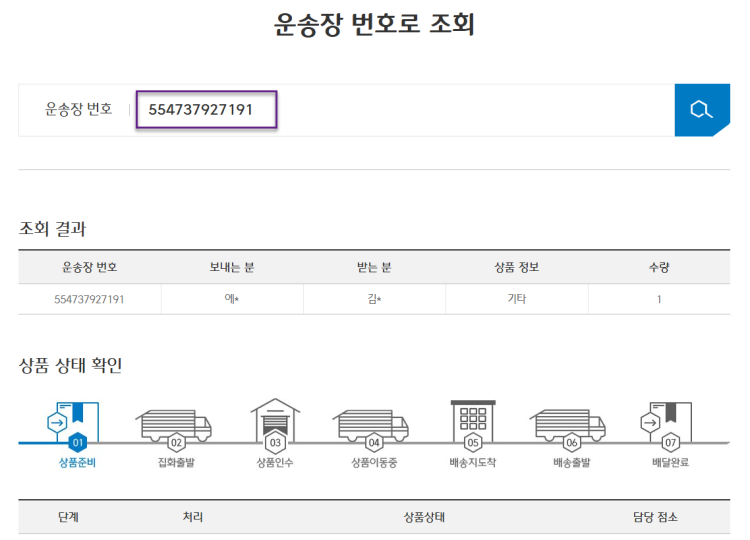Click the 상품준비 step 01 box icon

pos(77,424)
